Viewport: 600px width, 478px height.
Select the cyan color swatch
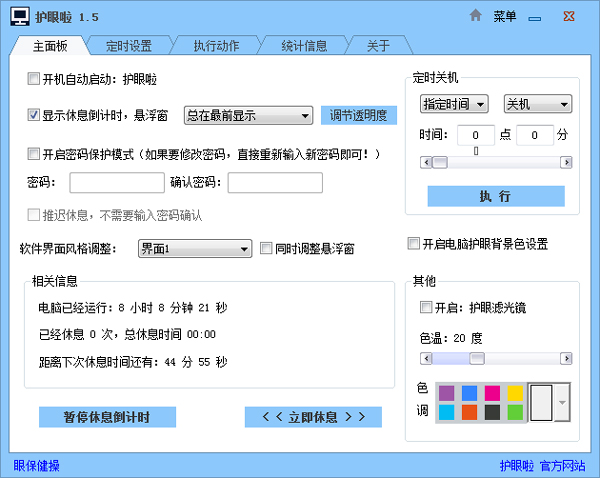(447, 413)
